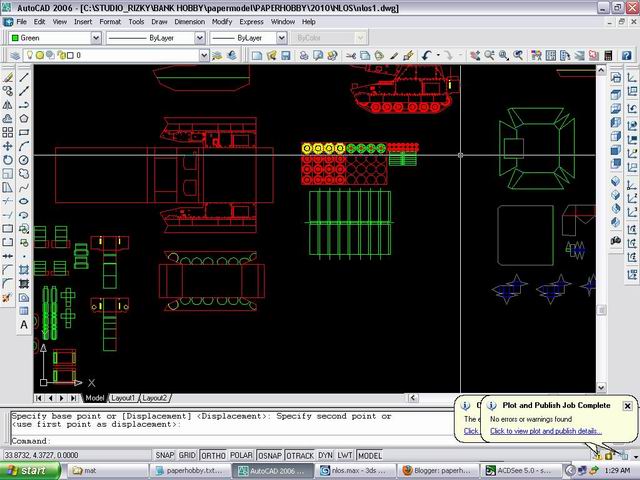
Task: Open the Dimension menu
Action: coord(189,22)
